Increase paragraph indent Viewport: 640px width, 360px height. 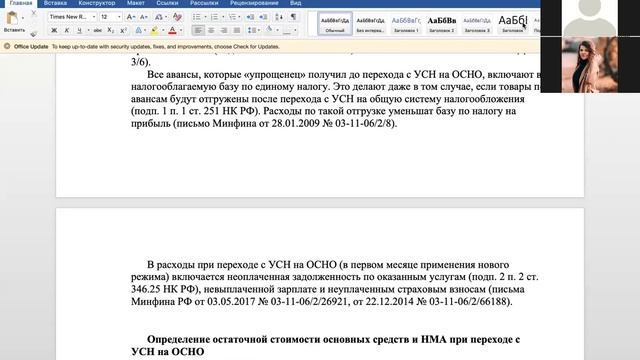point(263,17)
